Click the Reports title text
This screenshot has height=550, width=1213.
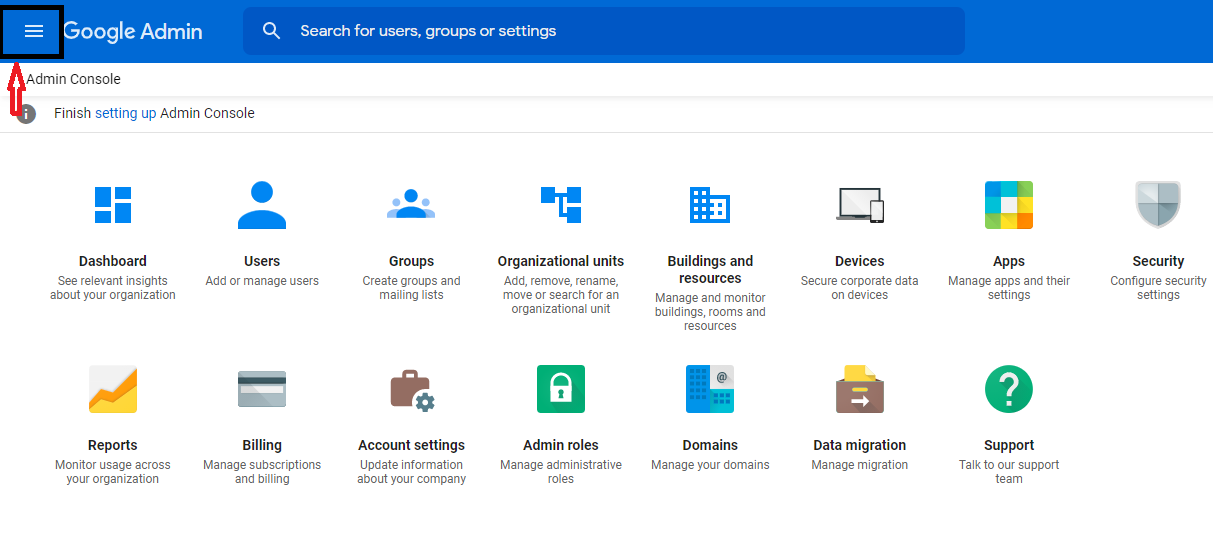[113, 445]
